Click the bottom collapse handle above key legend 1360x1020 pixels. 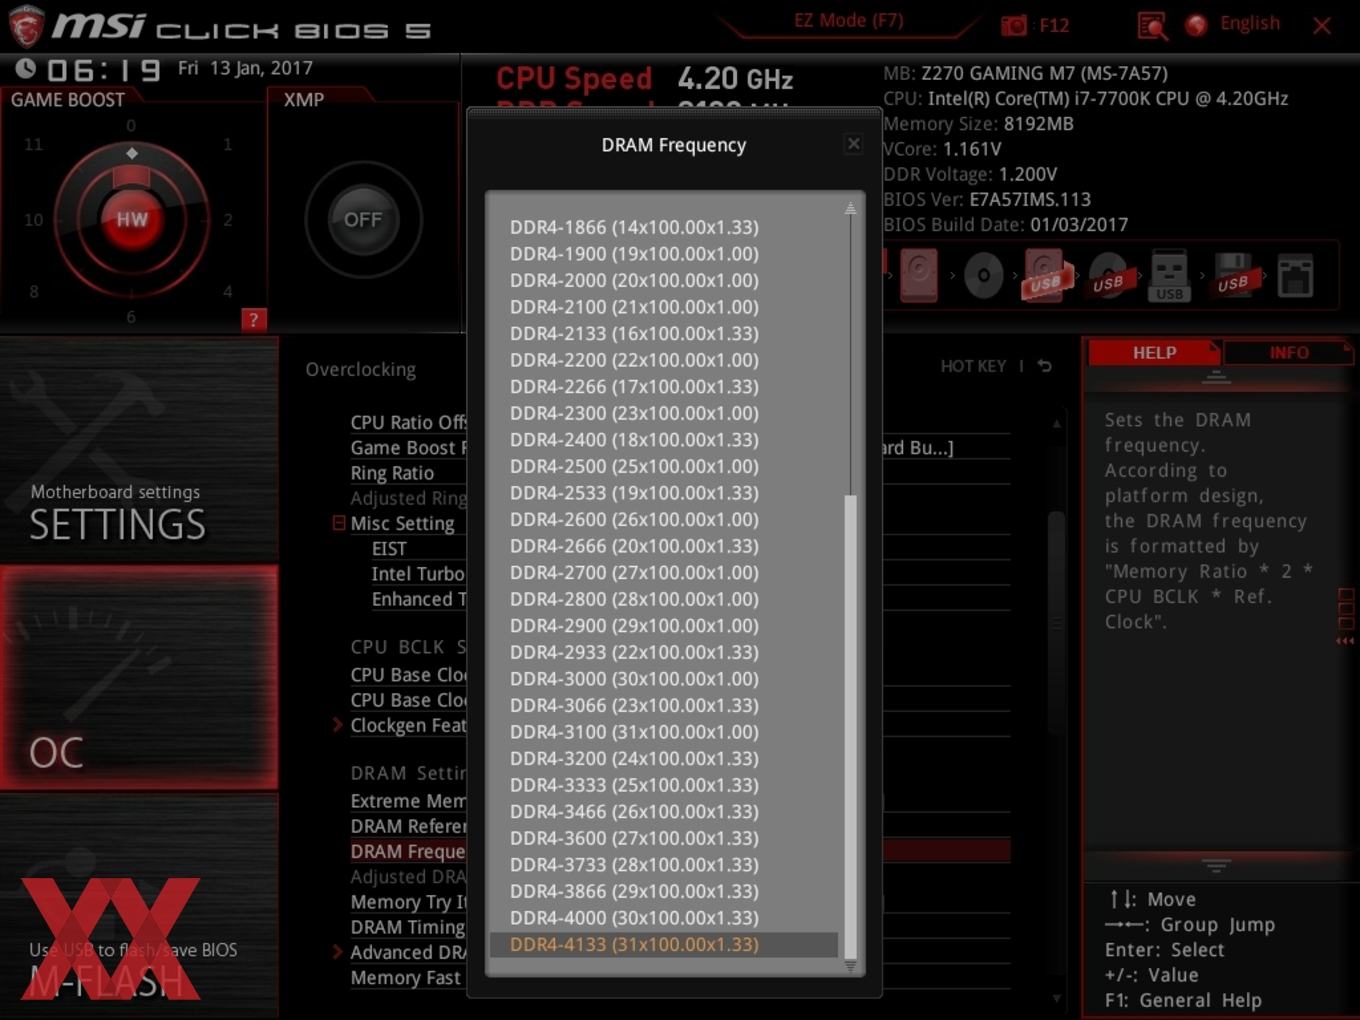tap(1216, 864)
